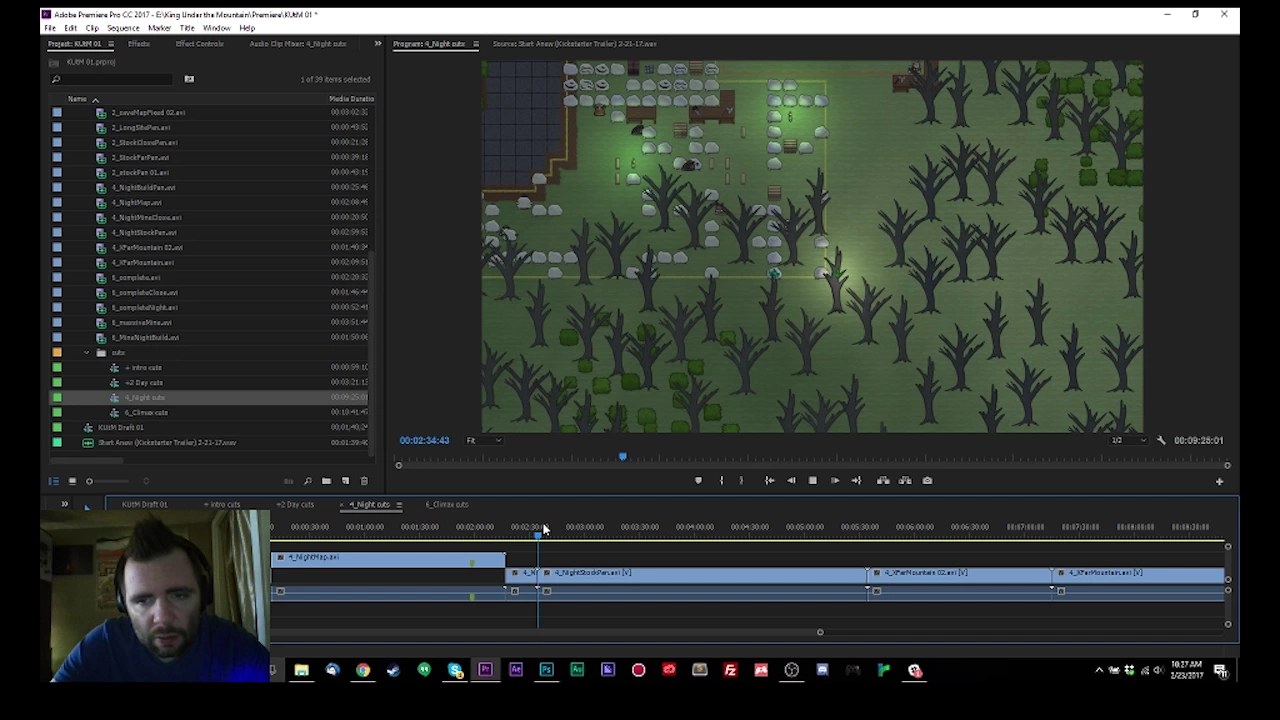Open the Window menu
The width and height of the screenshot is (1280, 720).
coord(217,28)
